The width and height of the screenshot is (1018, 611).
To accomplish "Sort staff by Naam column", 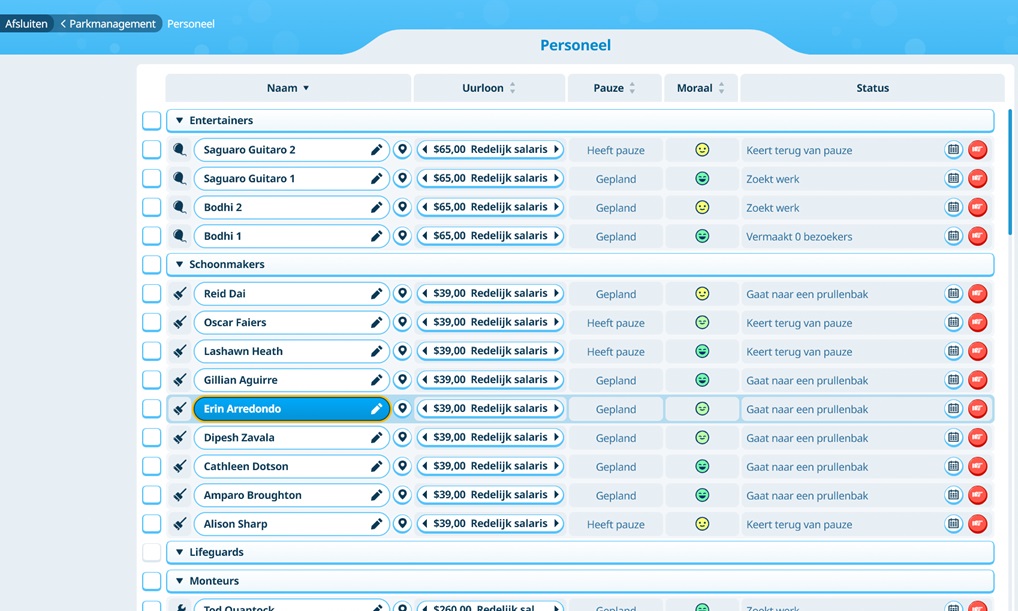I will tap(288, 88).
